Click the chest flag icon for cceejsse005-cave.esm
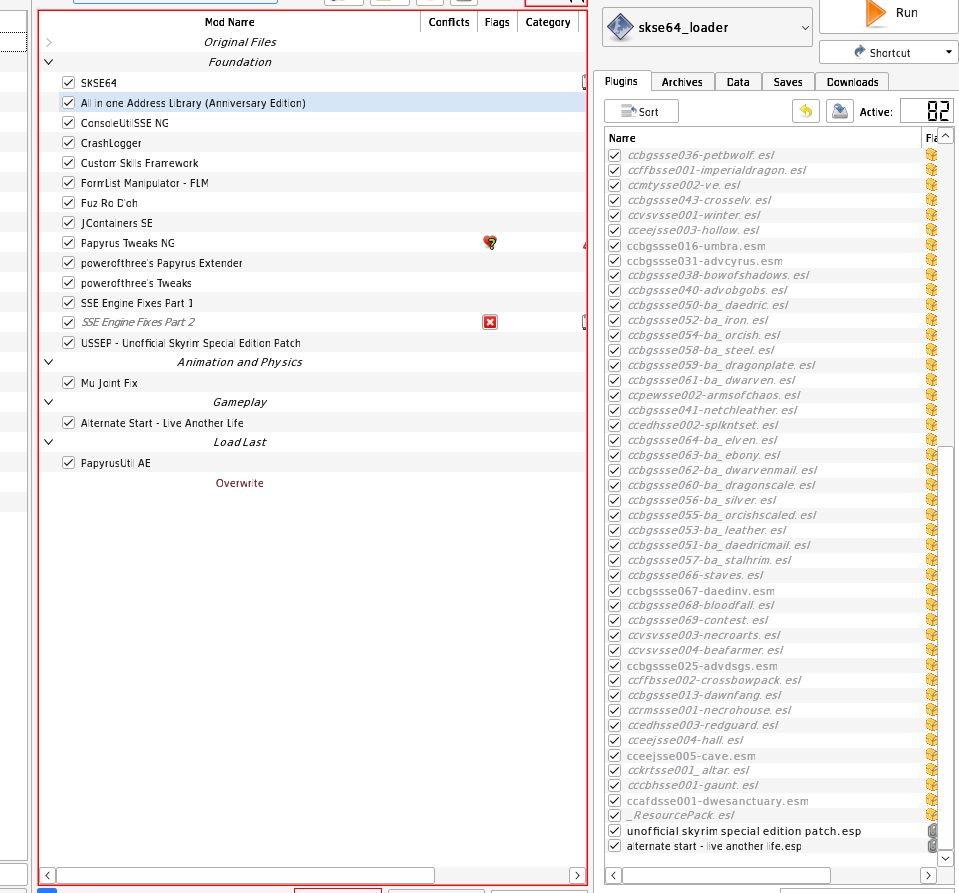959x893 pixels. click(x=931, y=755)
